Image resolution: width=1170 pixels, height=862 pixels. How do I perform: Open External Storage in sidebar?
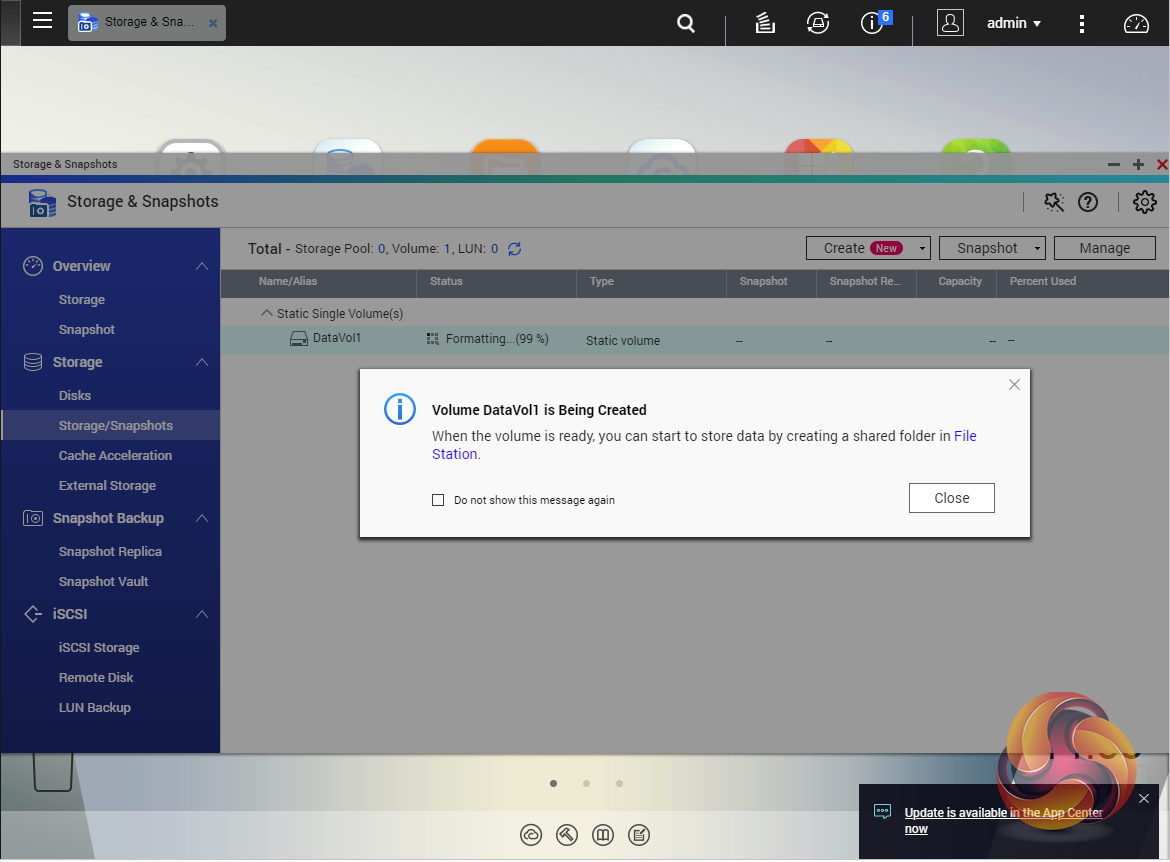[107, 485]
